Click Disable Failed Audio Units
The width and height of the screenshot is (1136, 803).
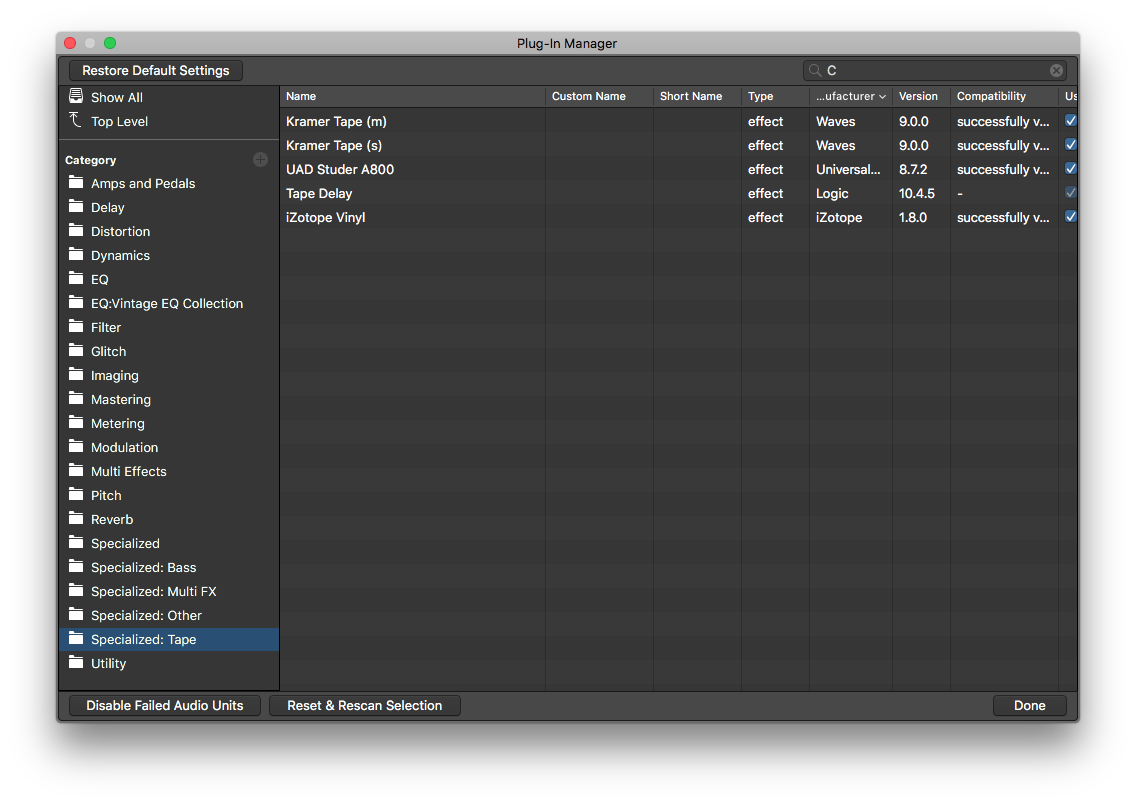pos(163,705)
